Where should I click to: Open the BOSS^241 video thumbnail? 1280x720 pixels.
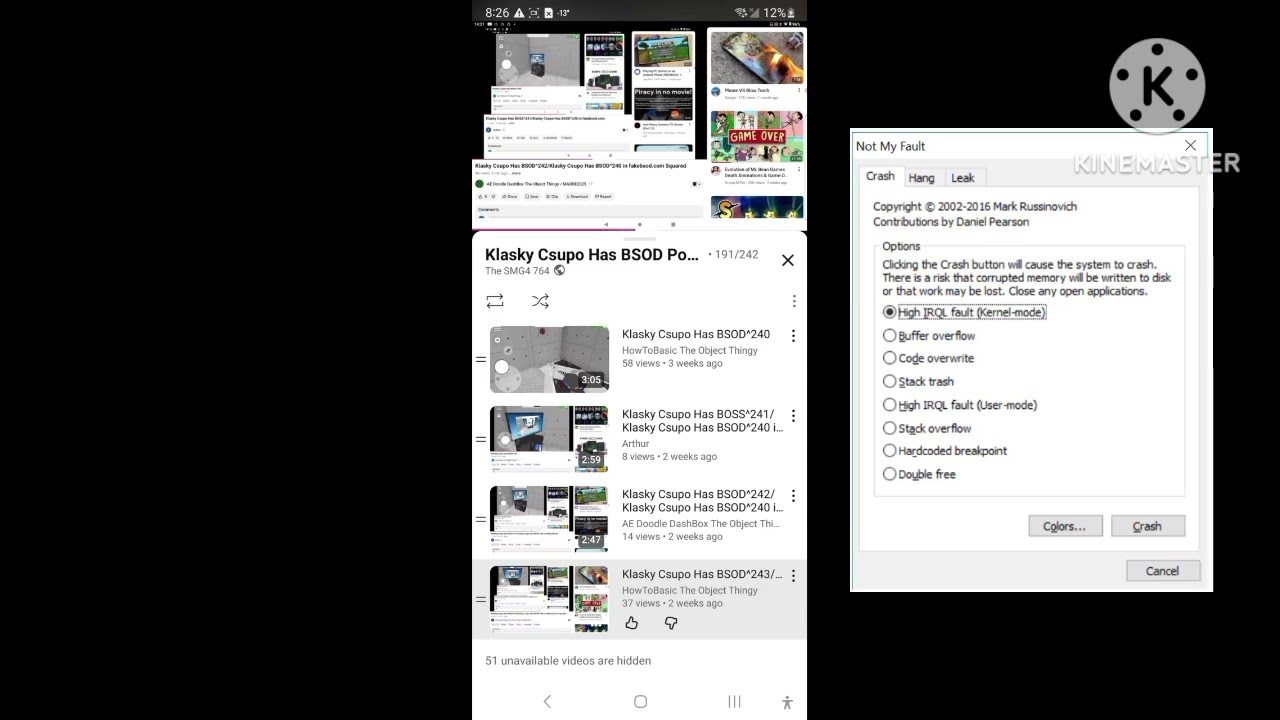tap(549, 439)
